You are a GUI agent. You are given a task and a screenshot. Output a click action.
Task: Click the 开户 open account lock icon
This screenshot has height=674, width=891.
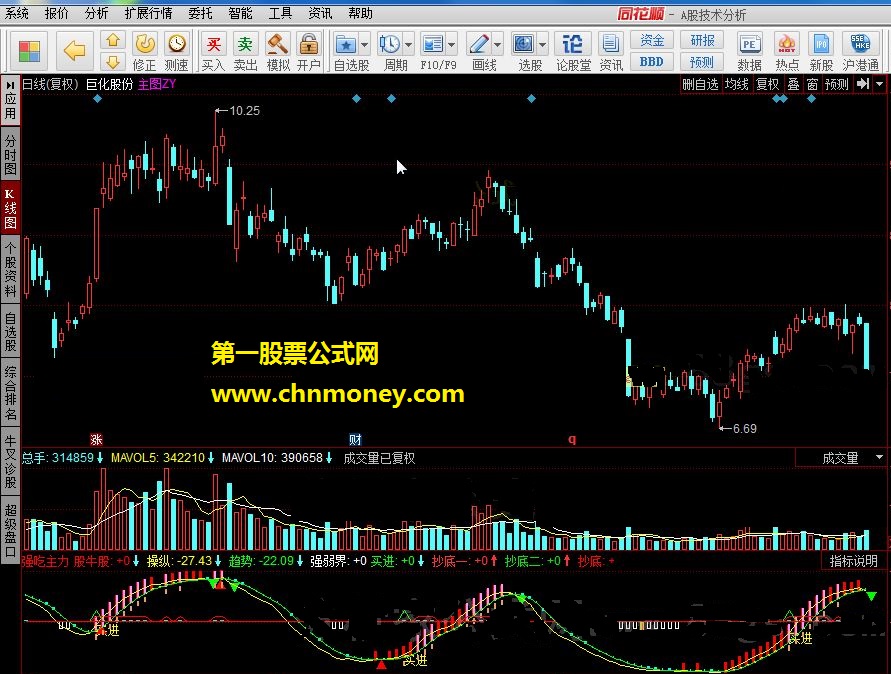[309, 52]
